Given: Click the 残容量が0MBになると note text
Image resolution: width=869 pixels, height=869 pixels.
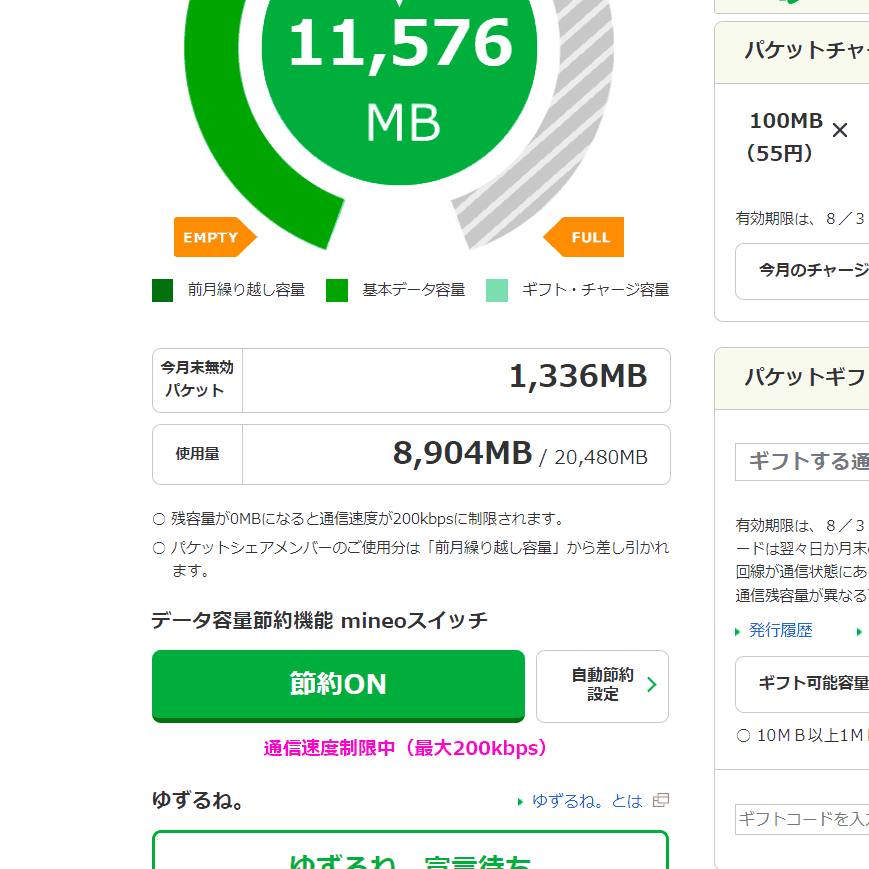Looking at the screenshot, I should tap(366, 519).
